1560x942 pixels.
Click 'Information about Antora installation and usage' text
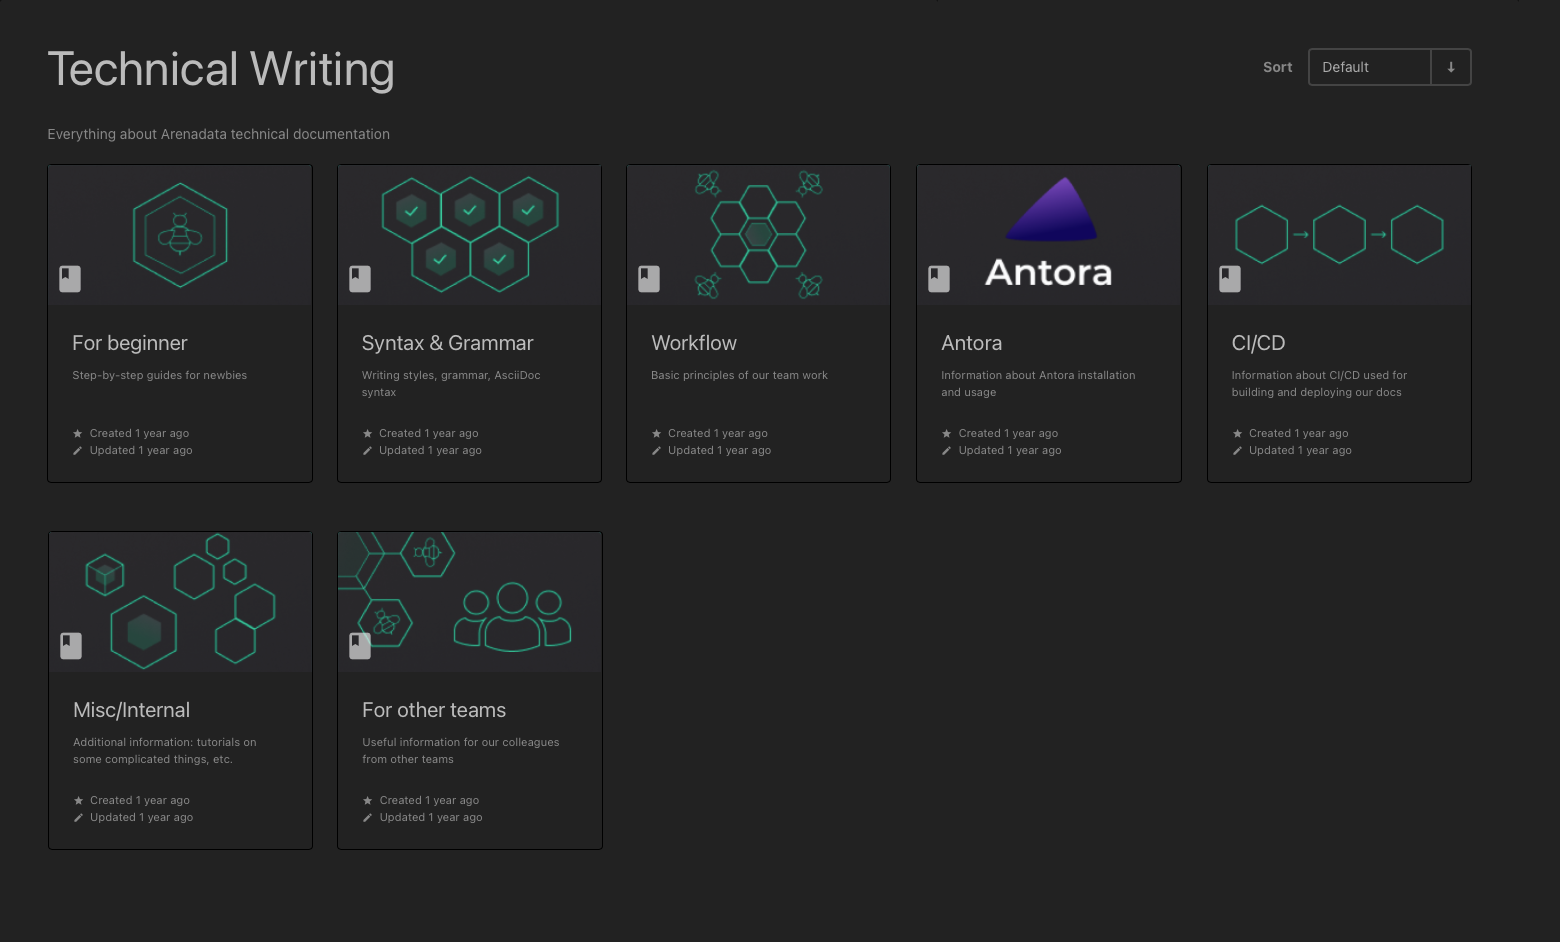pyautogui.click(x=1038, y=384)
